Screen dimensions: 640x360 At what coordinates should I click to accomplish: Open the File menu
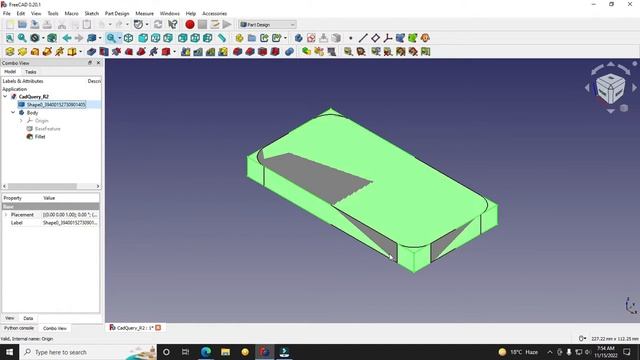pyautogui.click(x=7, y=13)
